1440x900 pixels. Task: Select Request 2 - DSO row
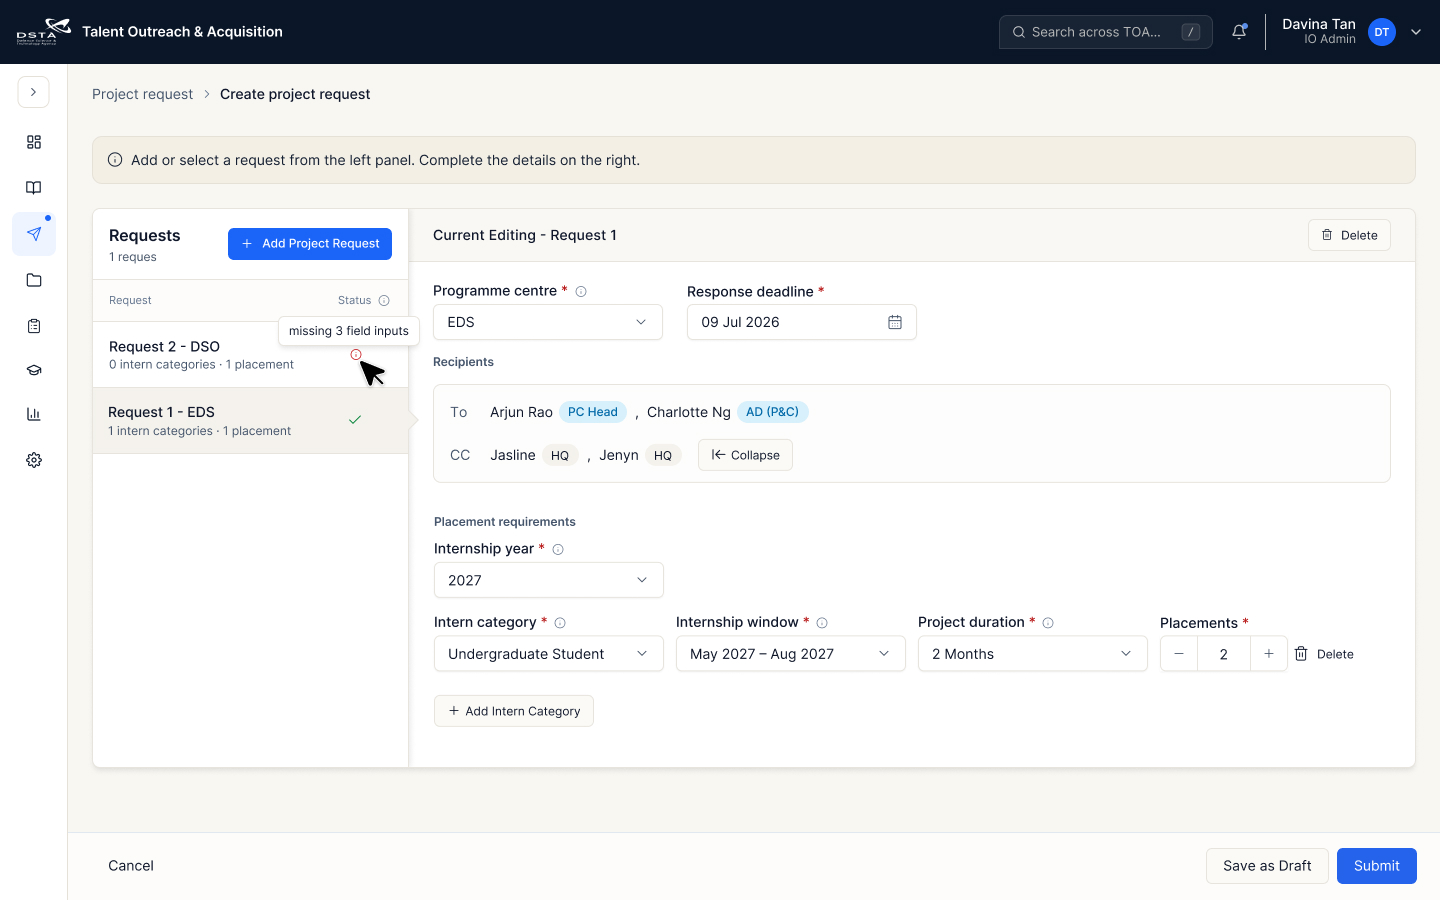pyautogui.click(x=250, y=355)
